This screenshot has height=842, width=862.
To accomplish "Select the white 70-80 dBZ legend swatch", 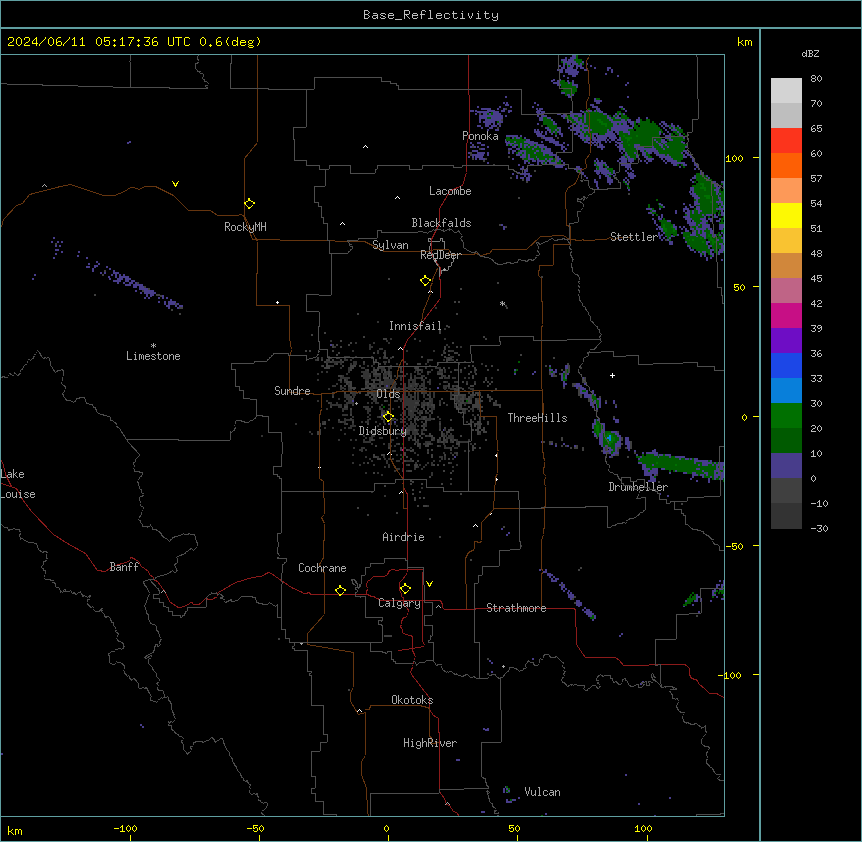I will (786, 90).
